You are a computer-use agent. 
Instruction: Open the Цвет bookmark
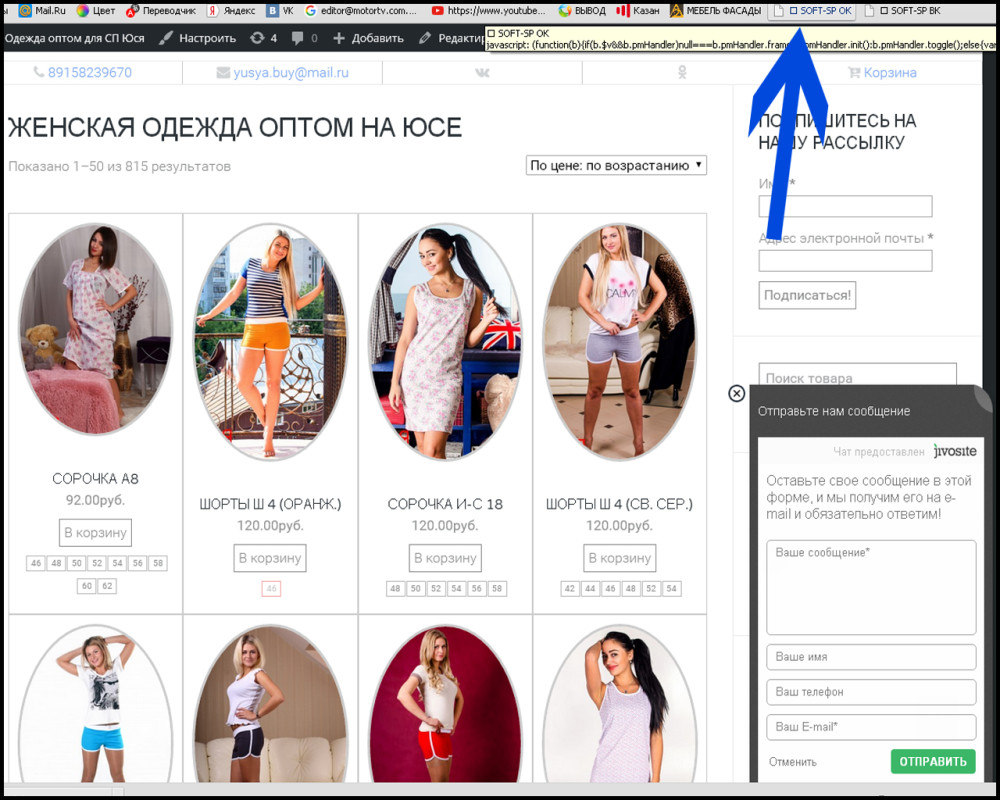click(96, 11)
